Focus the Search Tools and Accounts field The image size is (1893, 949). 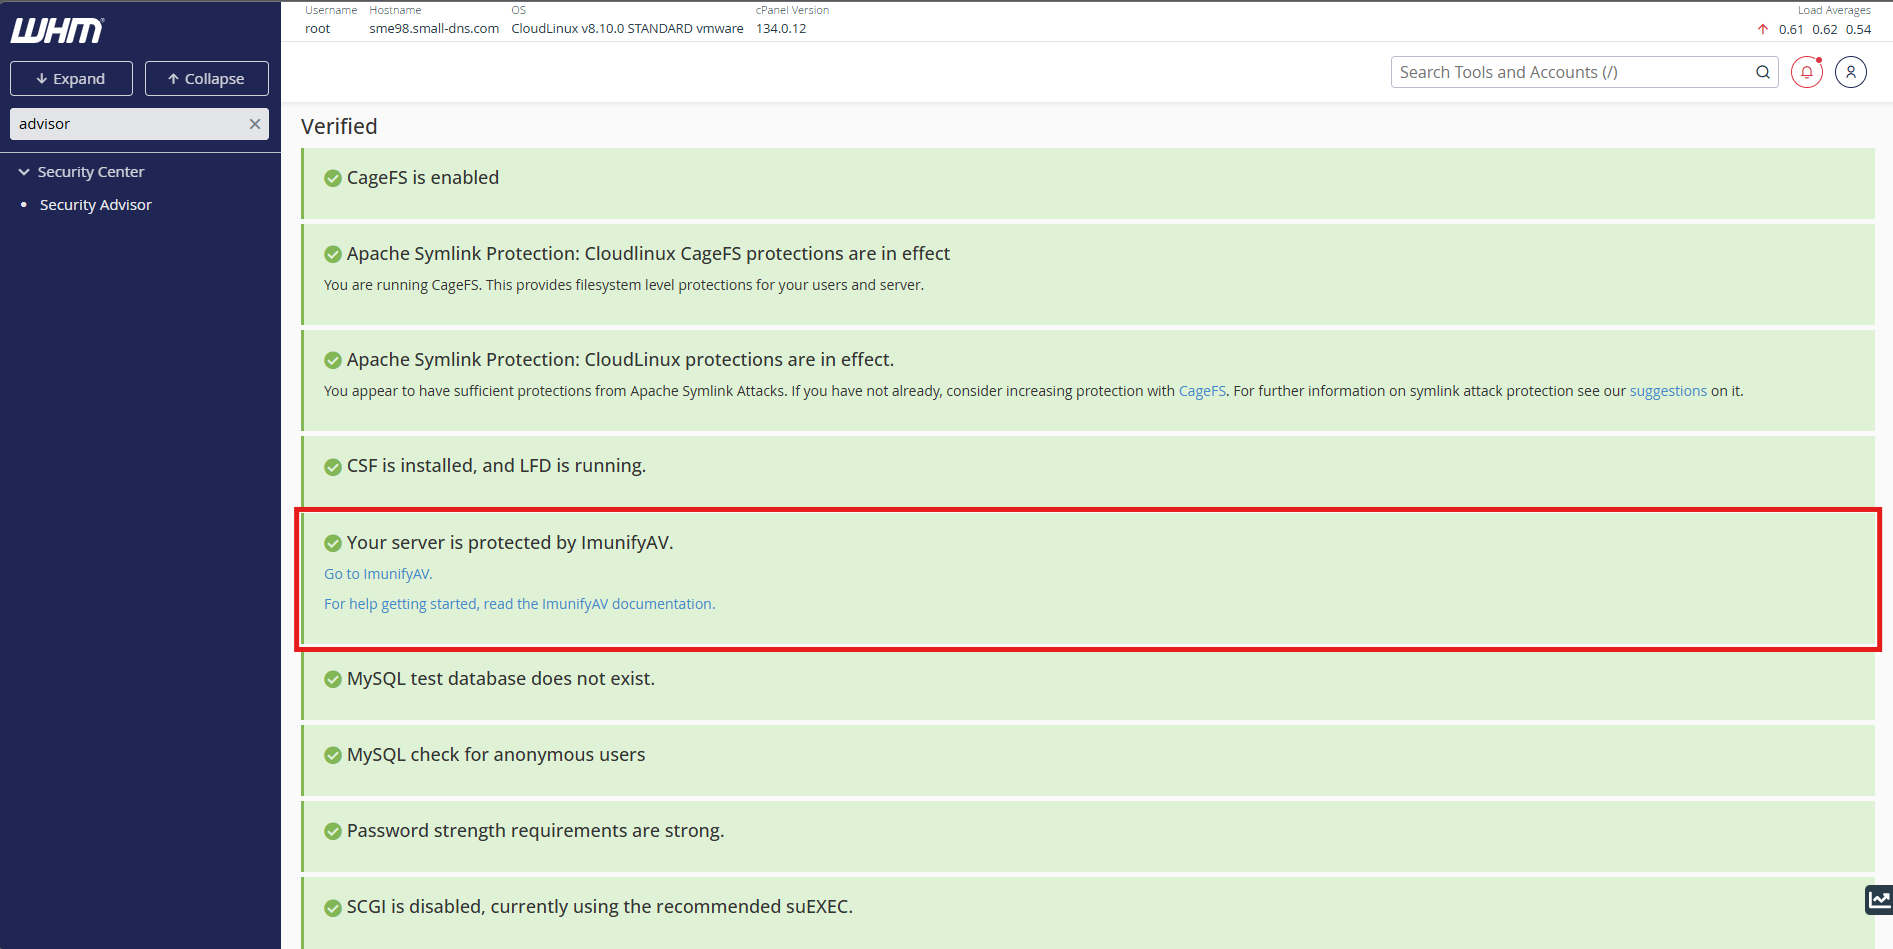click(x=1570, y=72)
